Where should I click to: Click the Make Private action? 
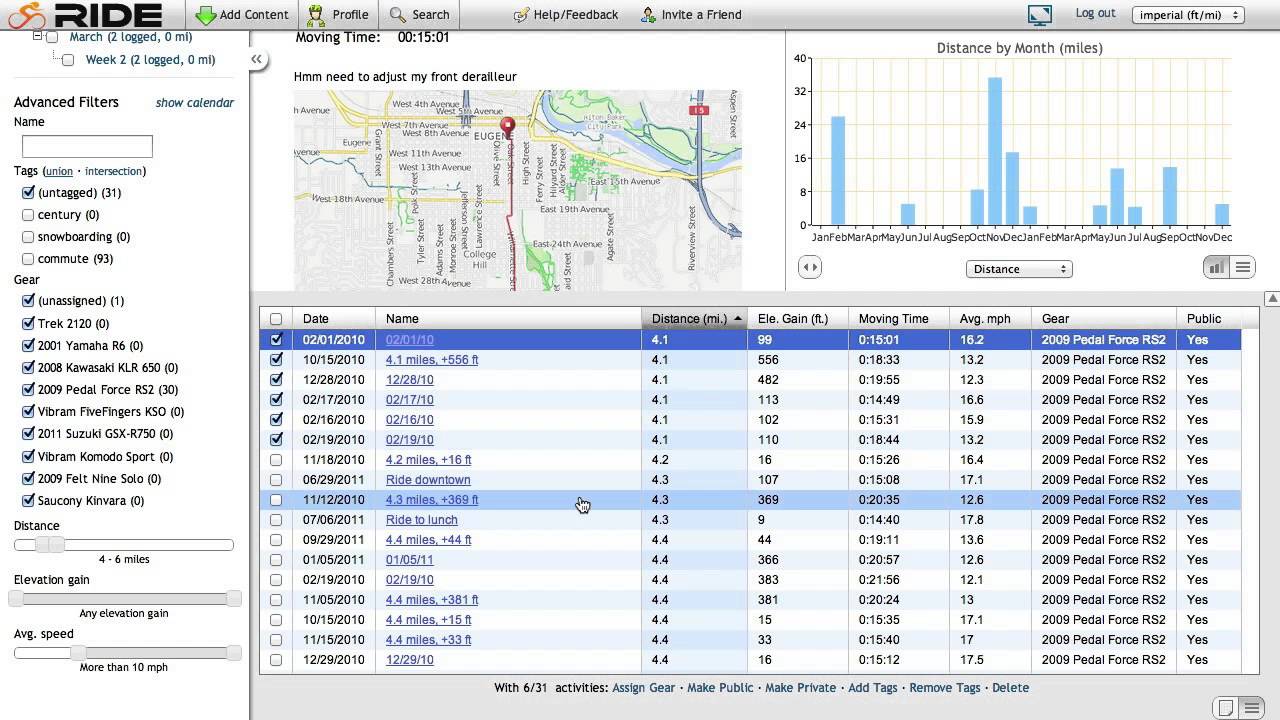point(800,688)
